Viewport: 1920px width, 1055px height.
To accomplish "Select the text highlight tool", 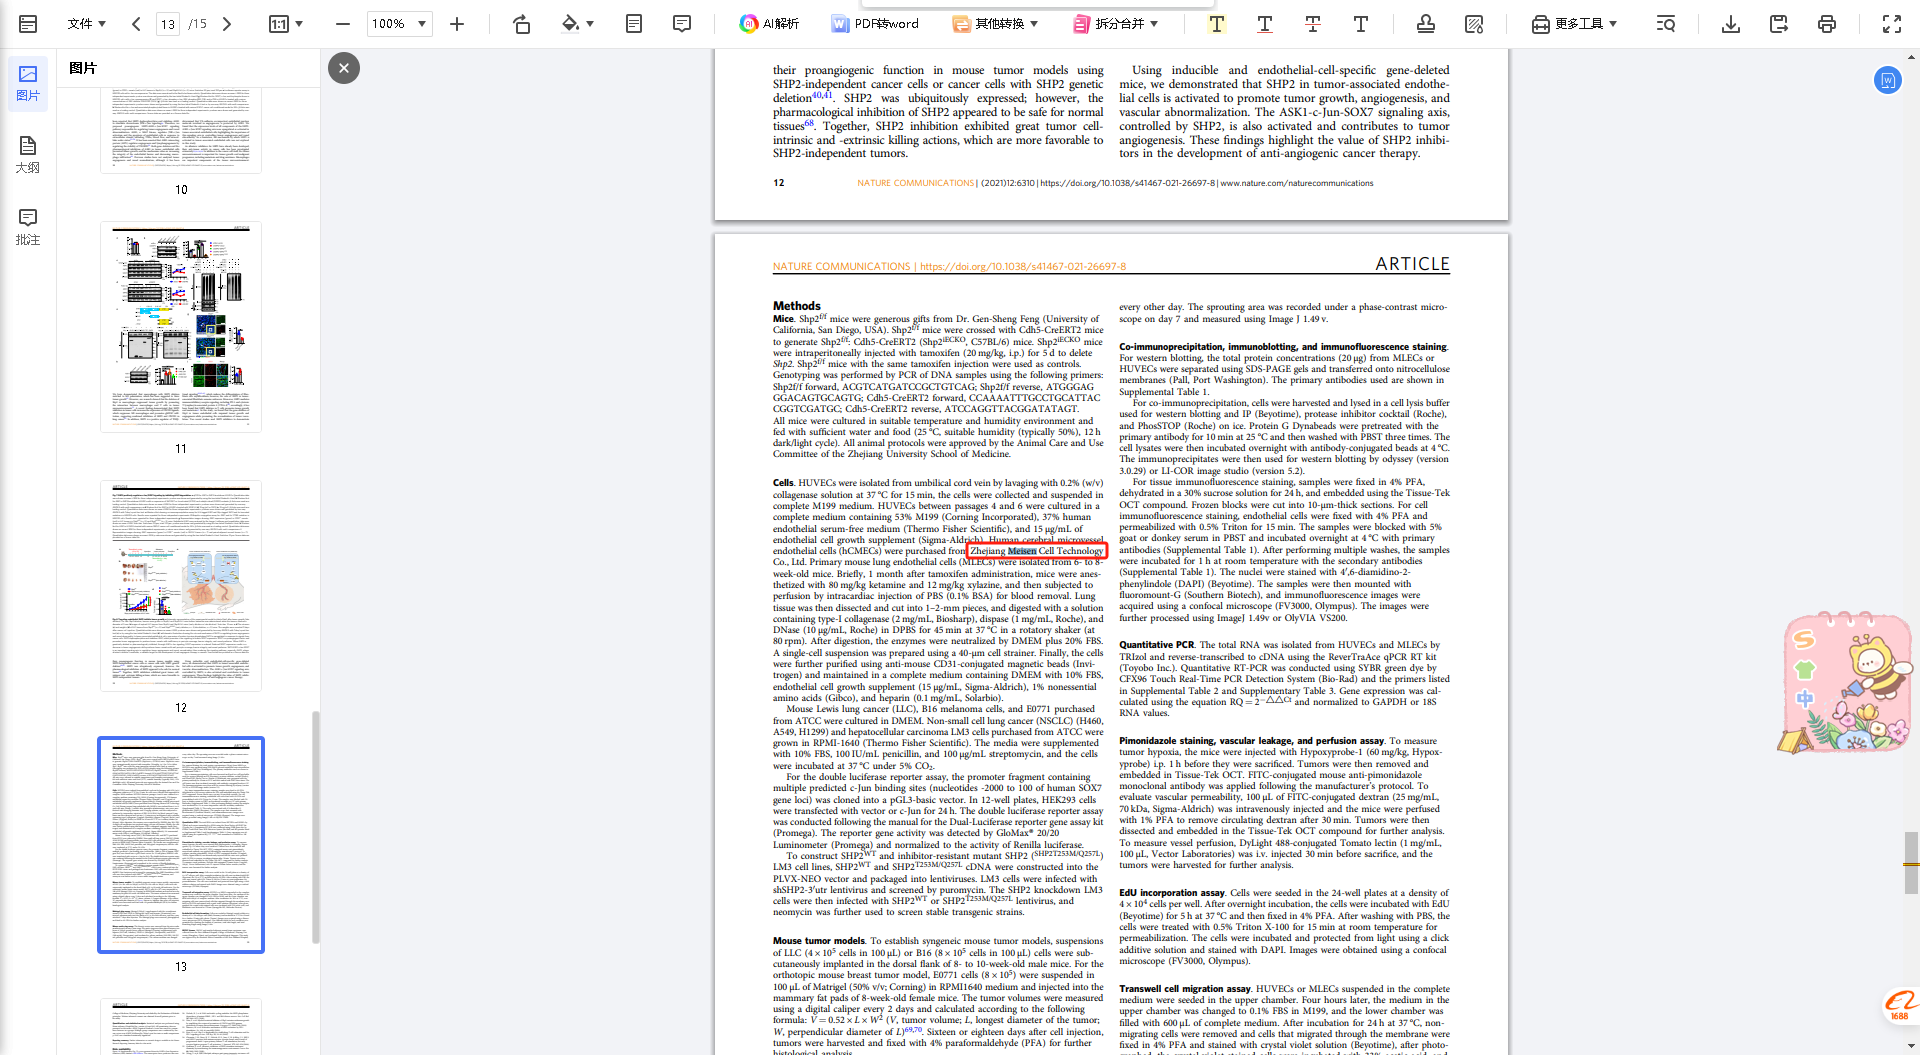I will click(1216, 24).
